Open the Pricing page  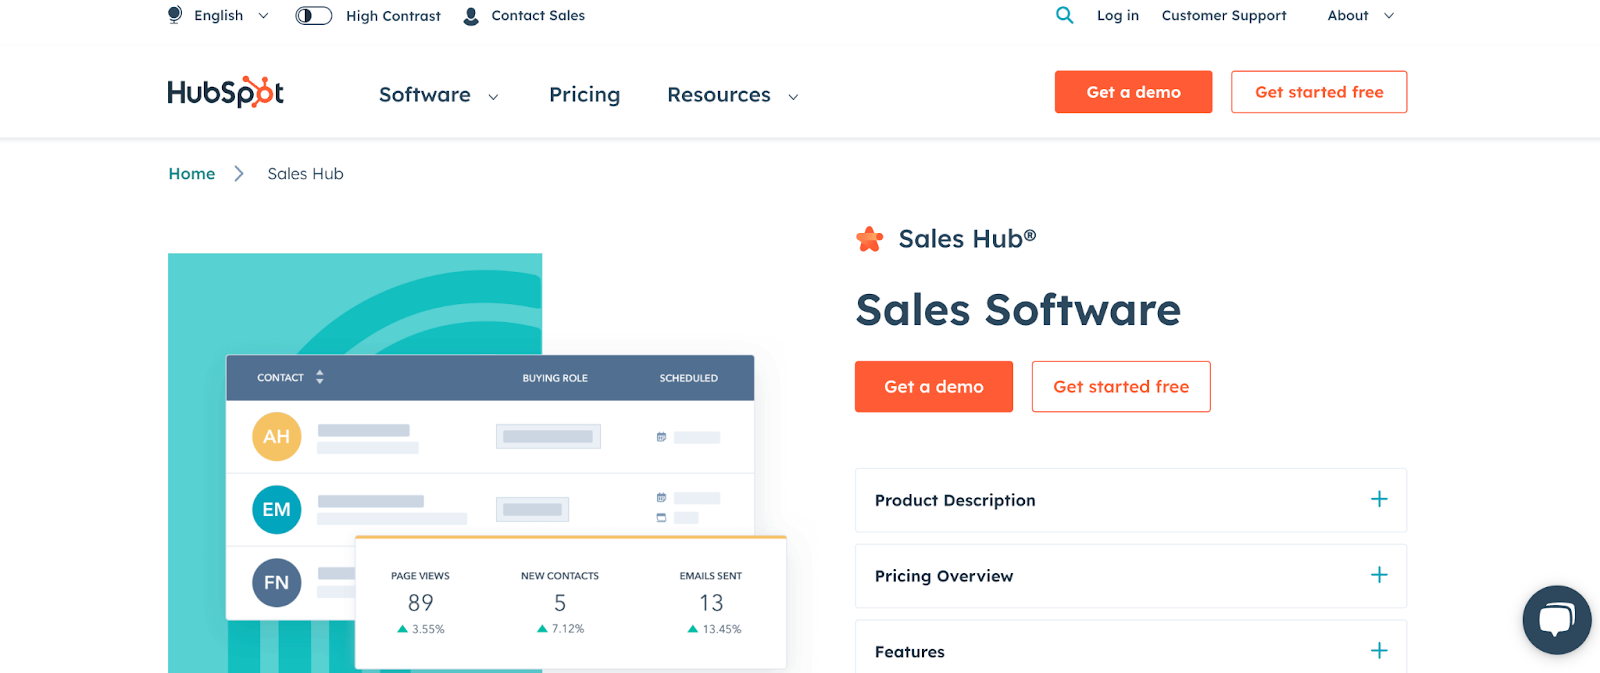pos(585,95)
